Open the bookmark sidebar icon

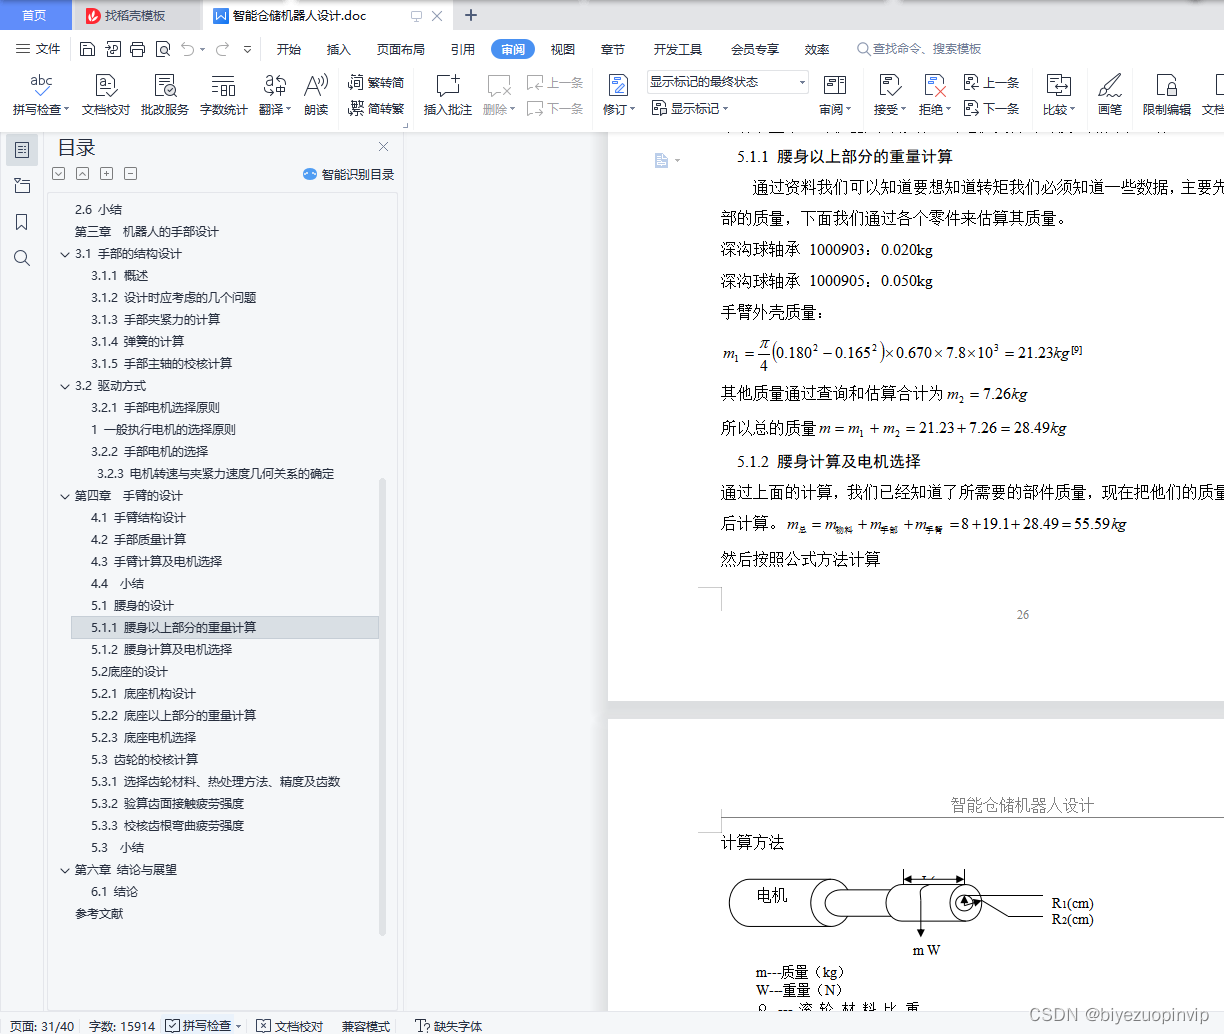(x=22, y=222)
